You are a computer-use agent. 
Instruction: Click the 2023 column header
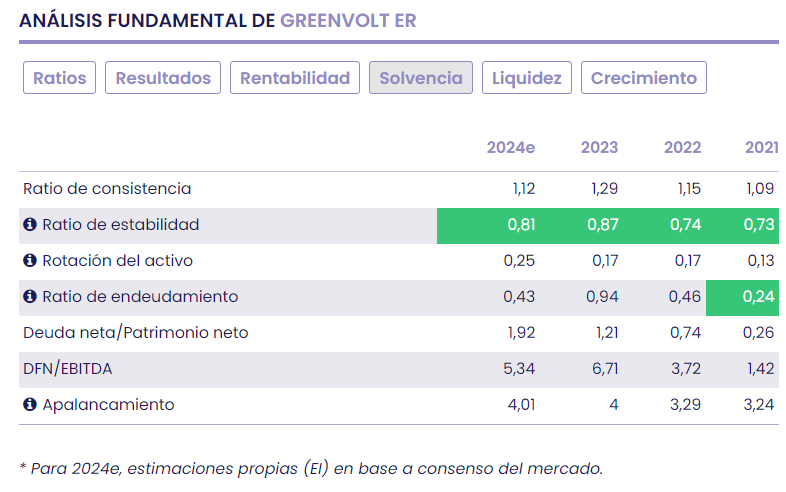coord(599,148)
